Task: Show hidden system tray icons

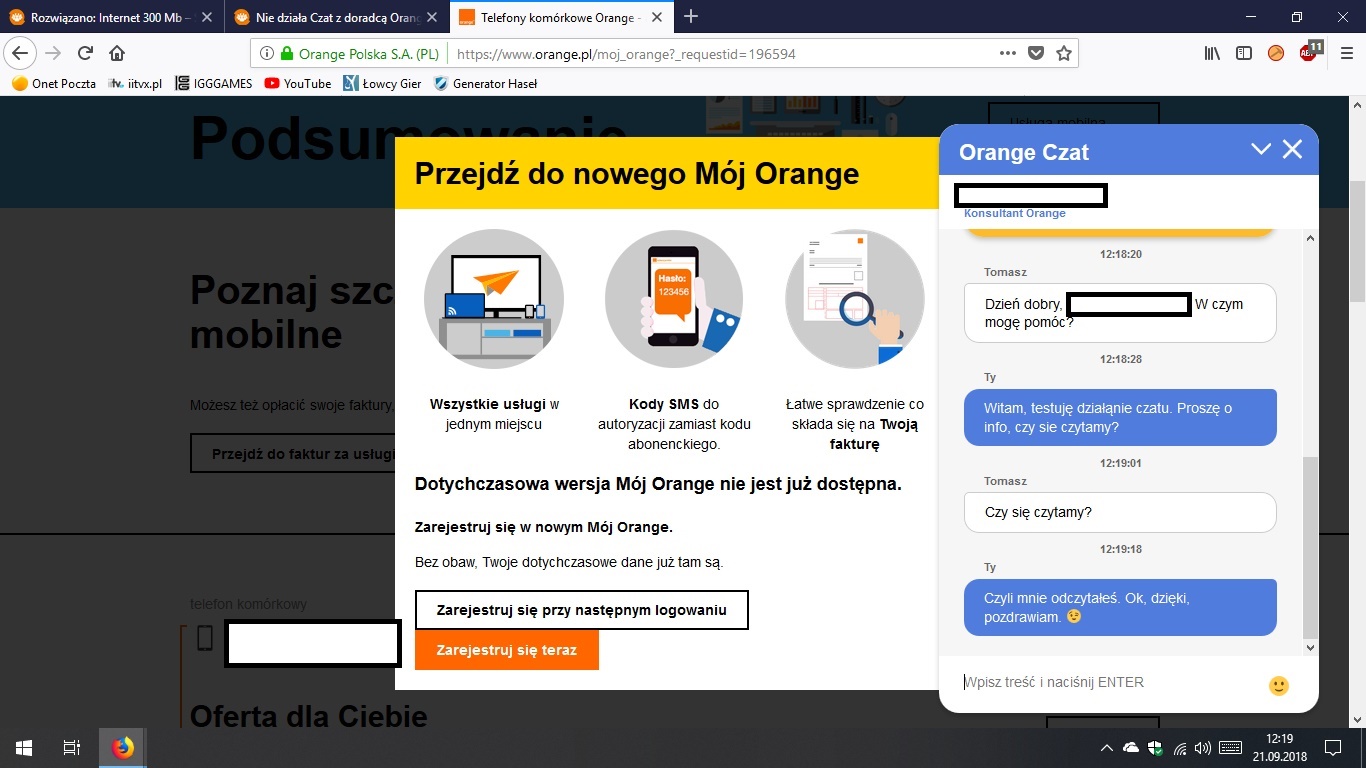Action: [1106, 748]
